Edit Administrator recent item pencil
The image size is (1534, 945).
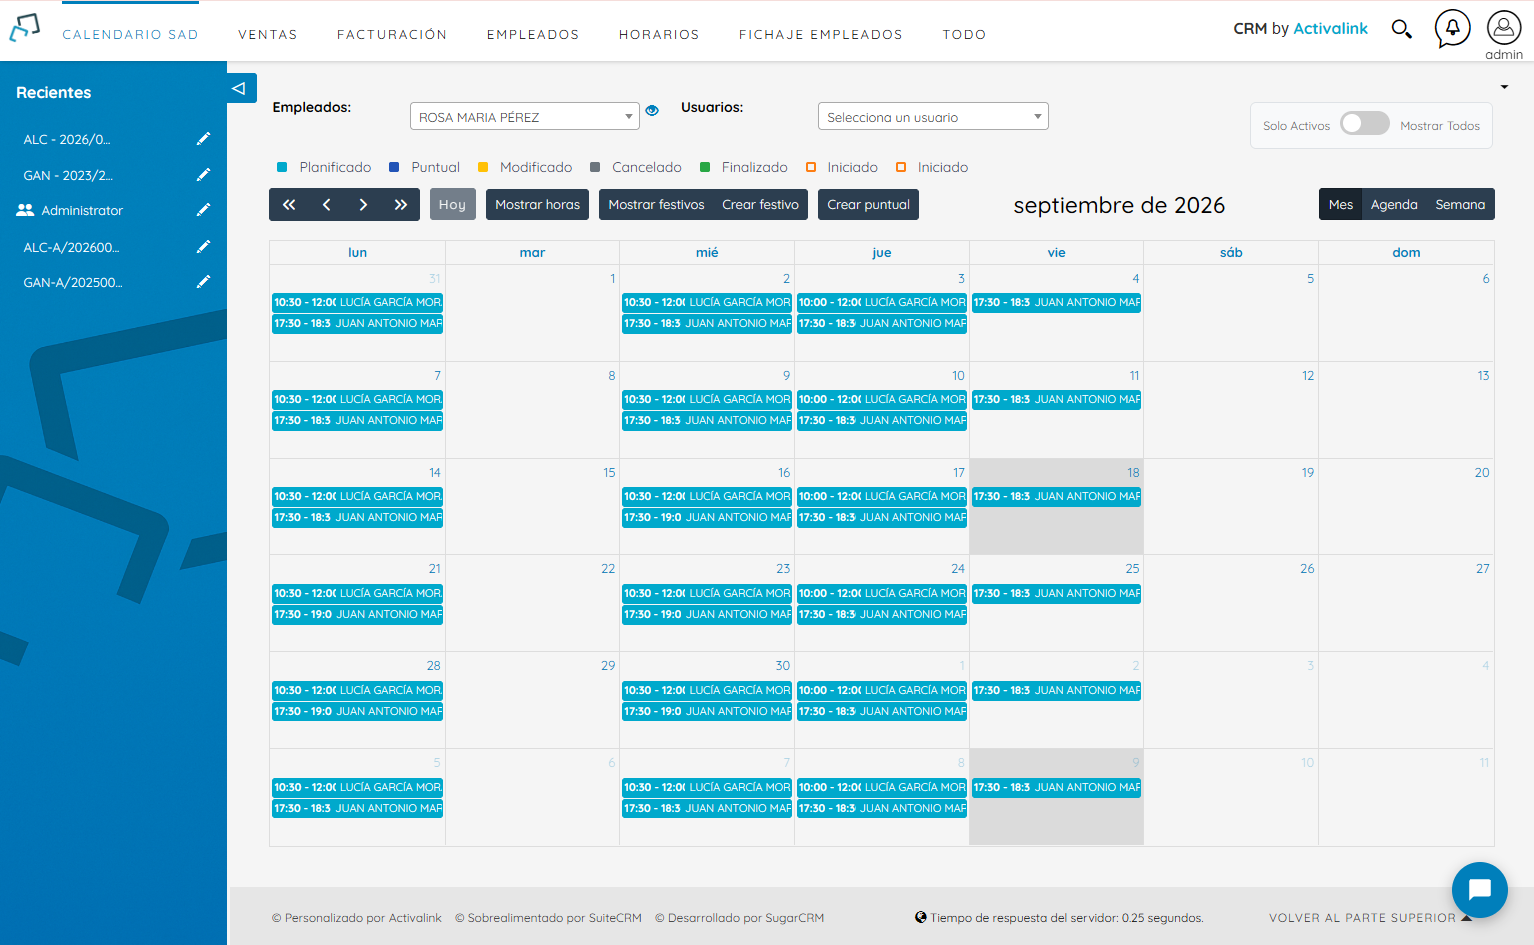(203, 210)
